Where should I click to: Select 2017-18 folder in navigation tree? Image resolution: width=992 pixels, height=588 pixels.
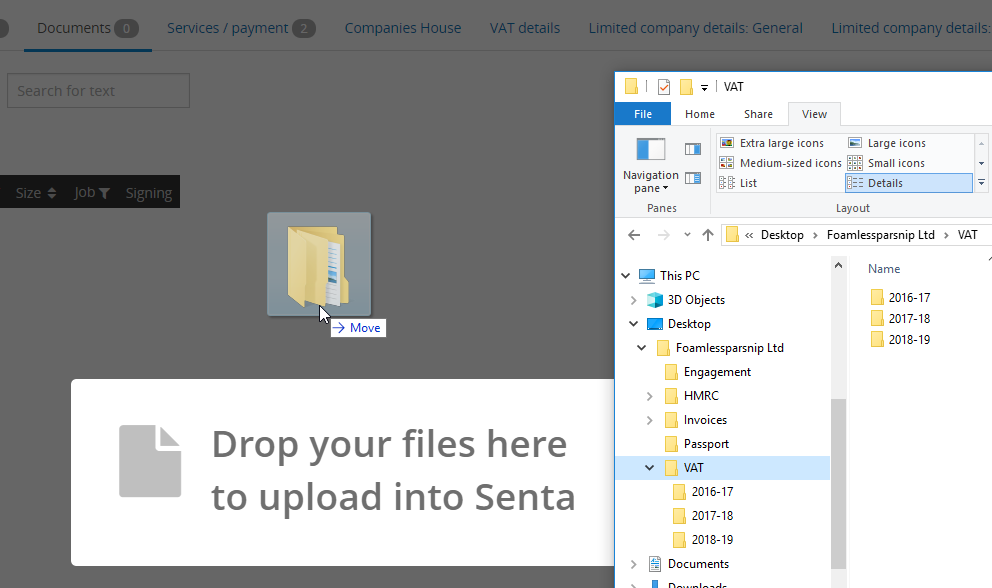pos(712,516)
